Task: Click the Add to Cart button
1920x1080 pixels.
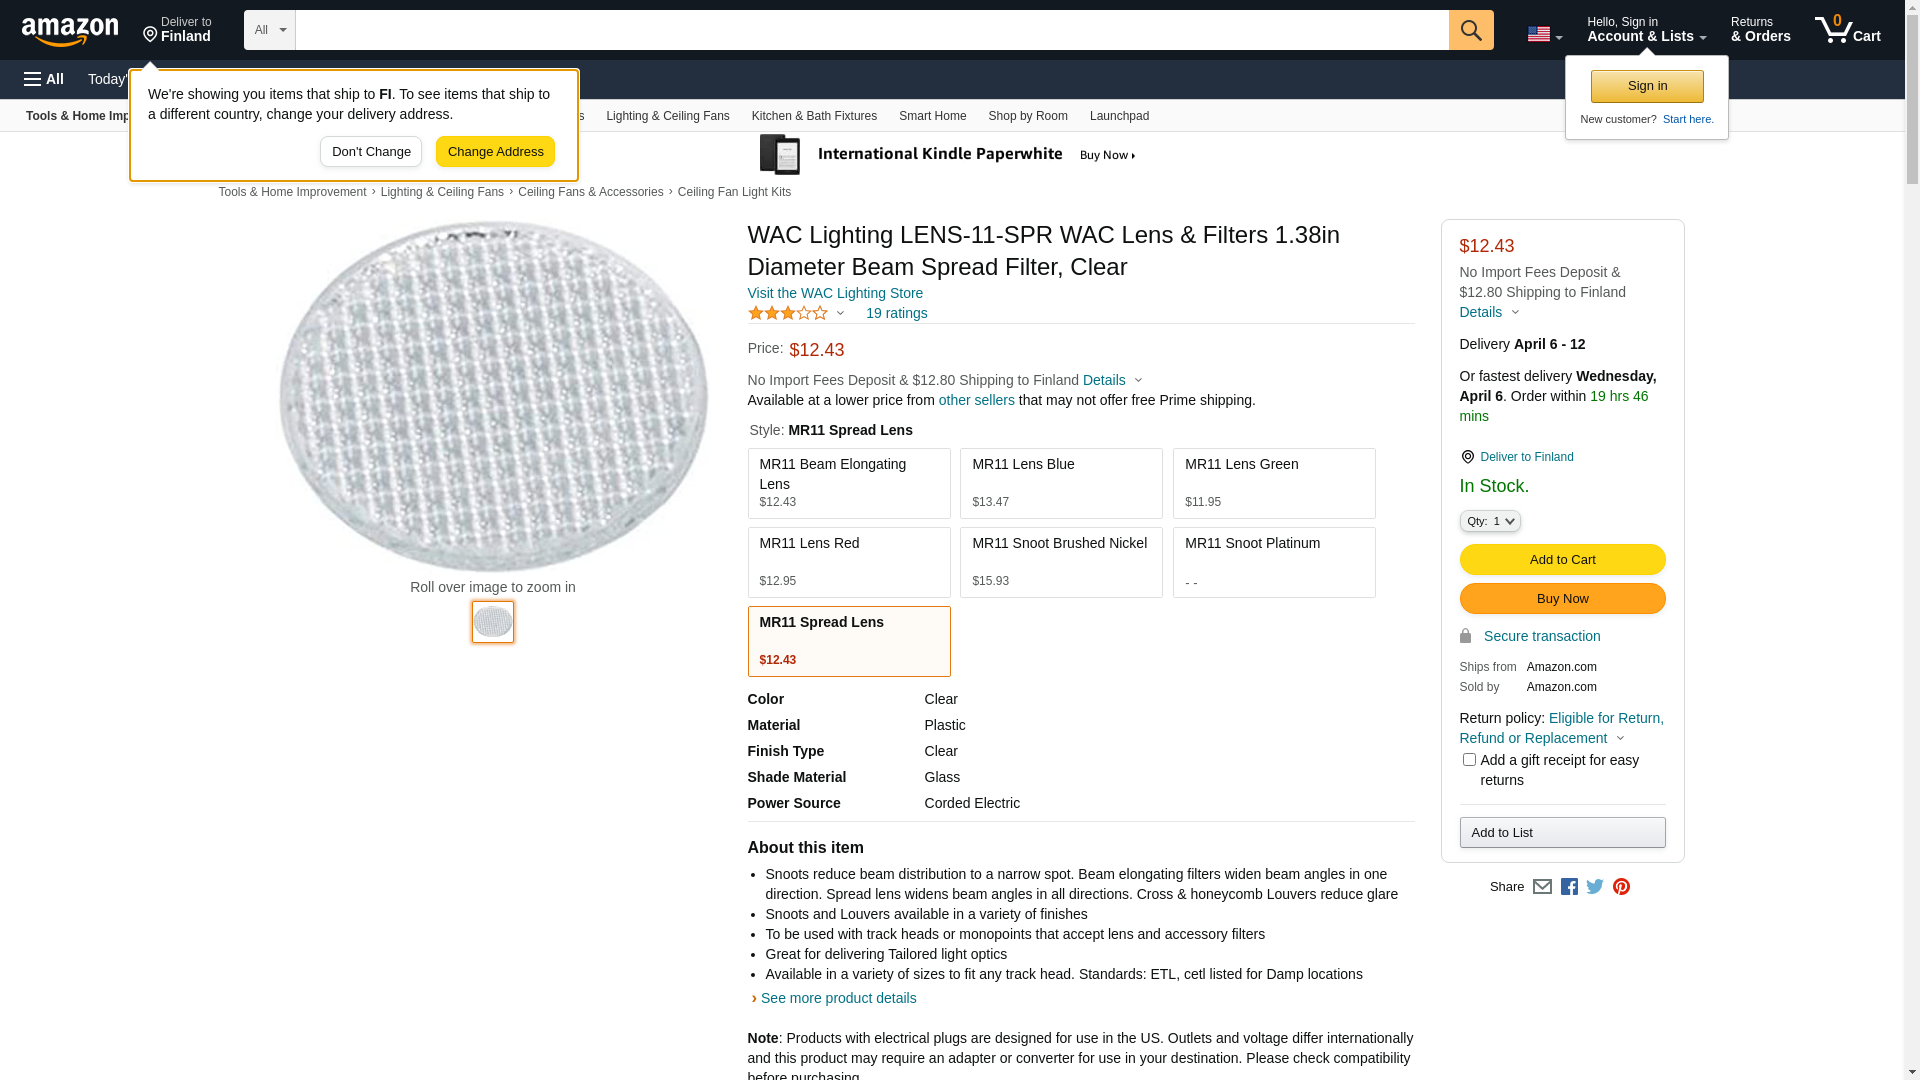Action: 1562,559
